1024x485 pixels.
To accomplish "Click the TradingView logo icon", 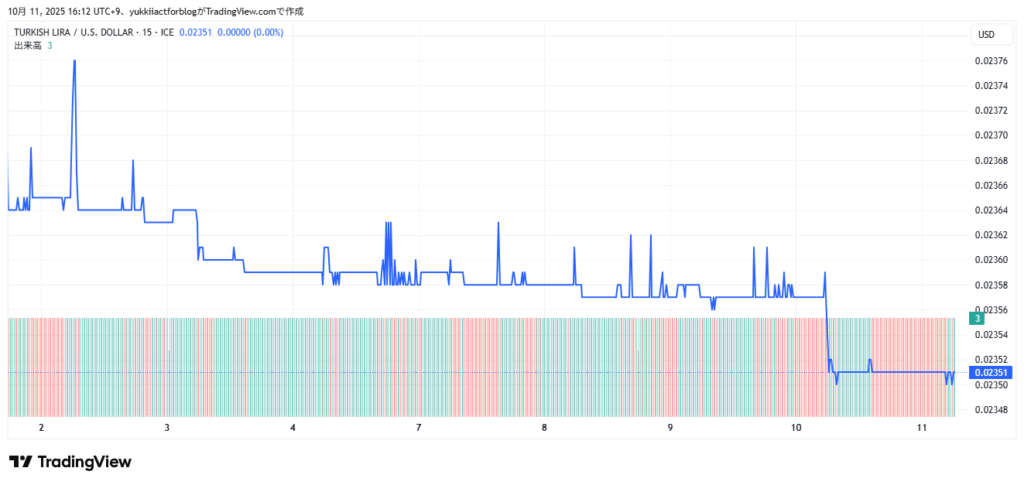I will (19, 462).
